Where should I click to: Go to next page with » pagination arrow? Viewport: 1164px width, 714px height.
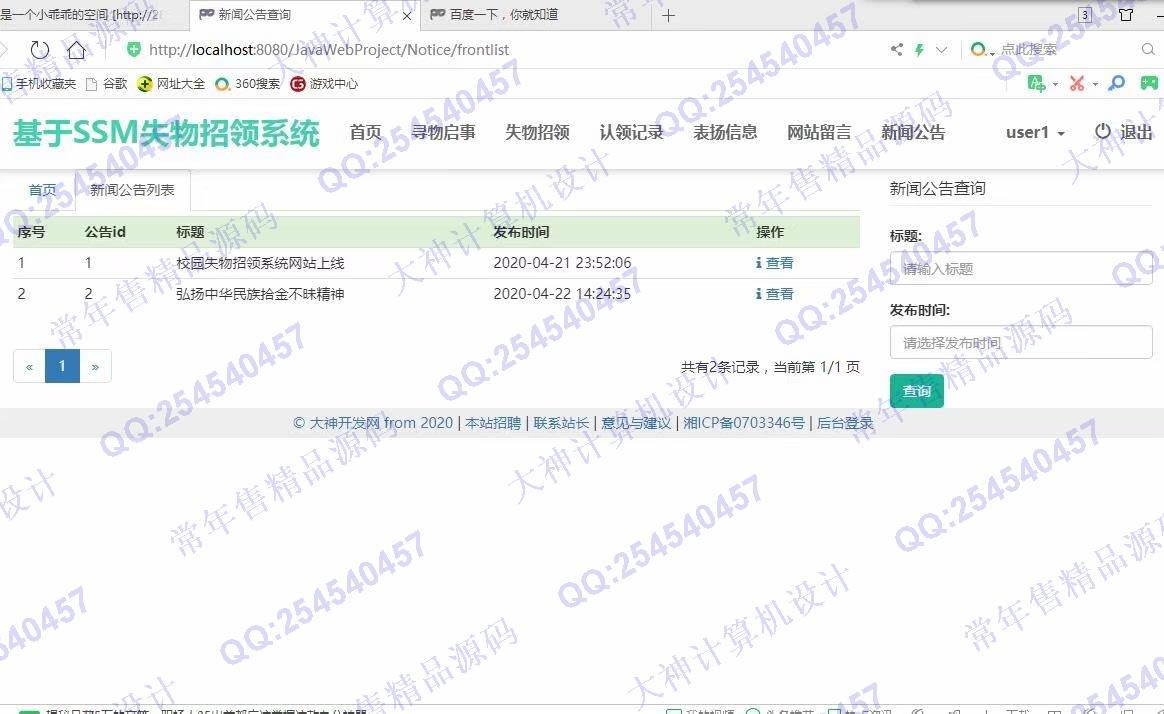pos(95,366)
